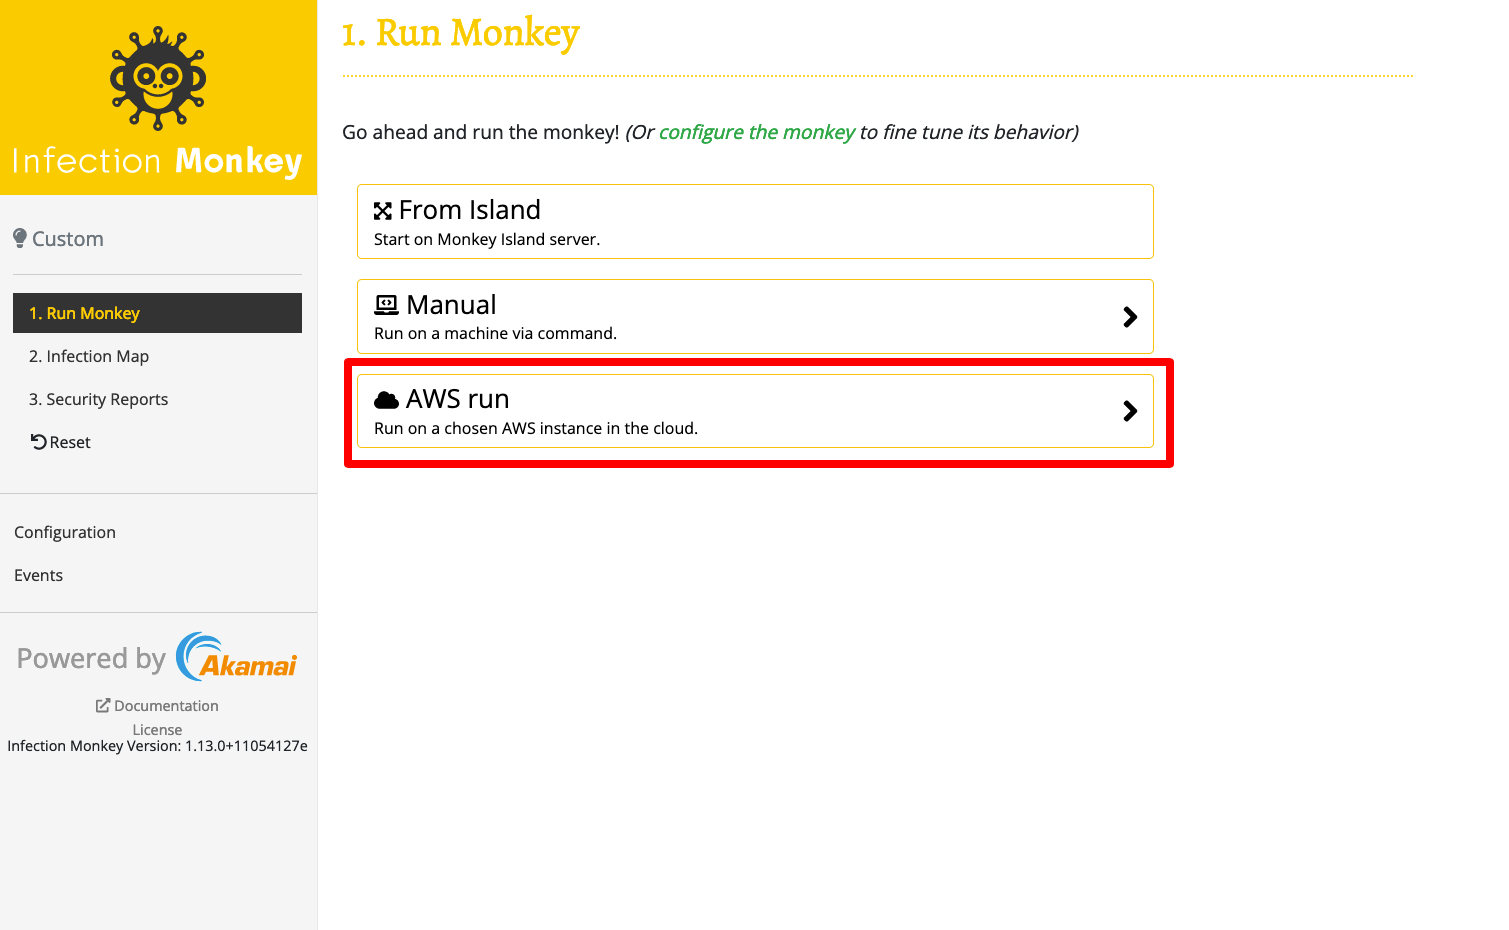View the Events page

click(38, 575)
